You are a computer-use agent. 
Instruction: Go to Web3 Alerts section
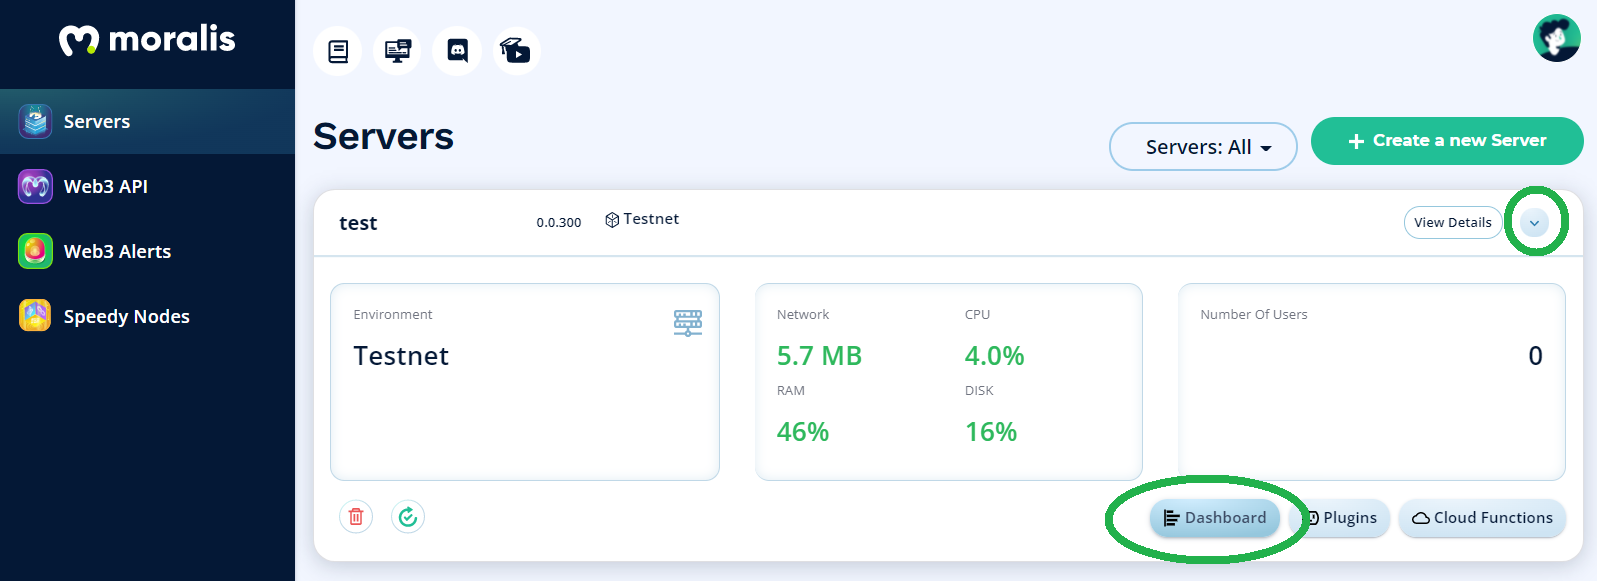[x=147, y=251]
